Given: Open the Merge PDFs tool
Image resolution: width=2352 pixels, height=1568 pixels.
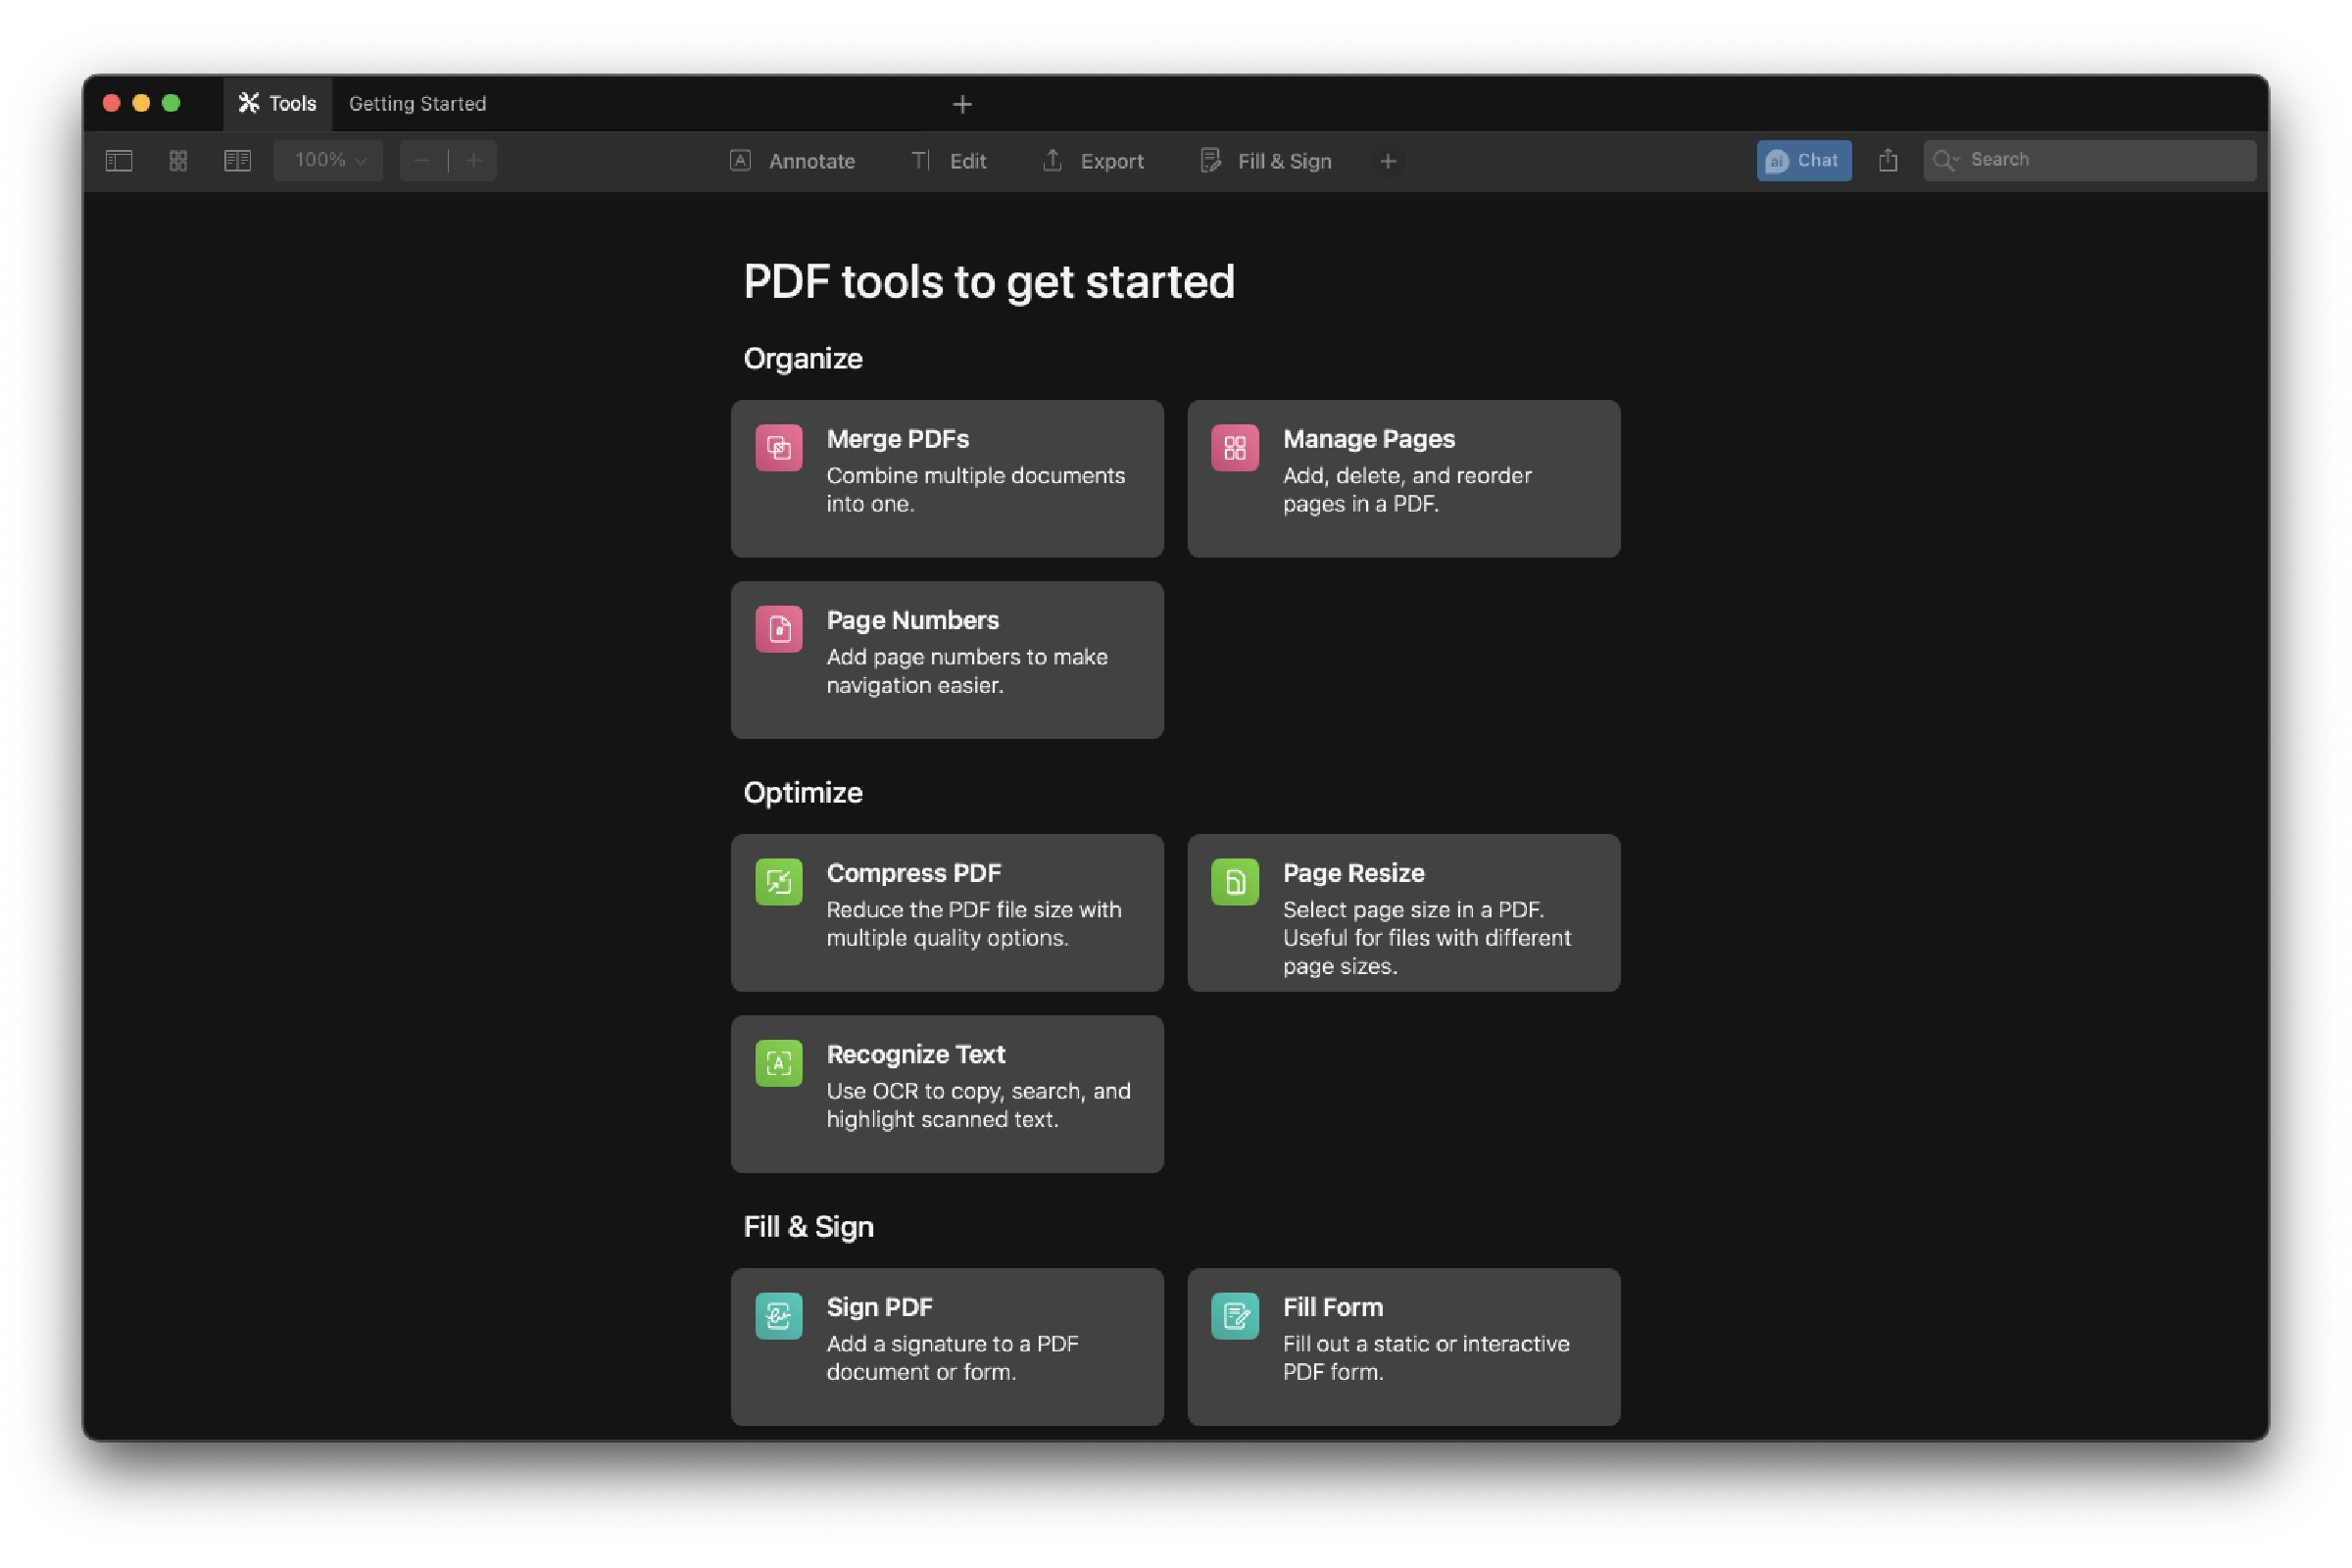Looking at the screenshot, I should (947, 478).
